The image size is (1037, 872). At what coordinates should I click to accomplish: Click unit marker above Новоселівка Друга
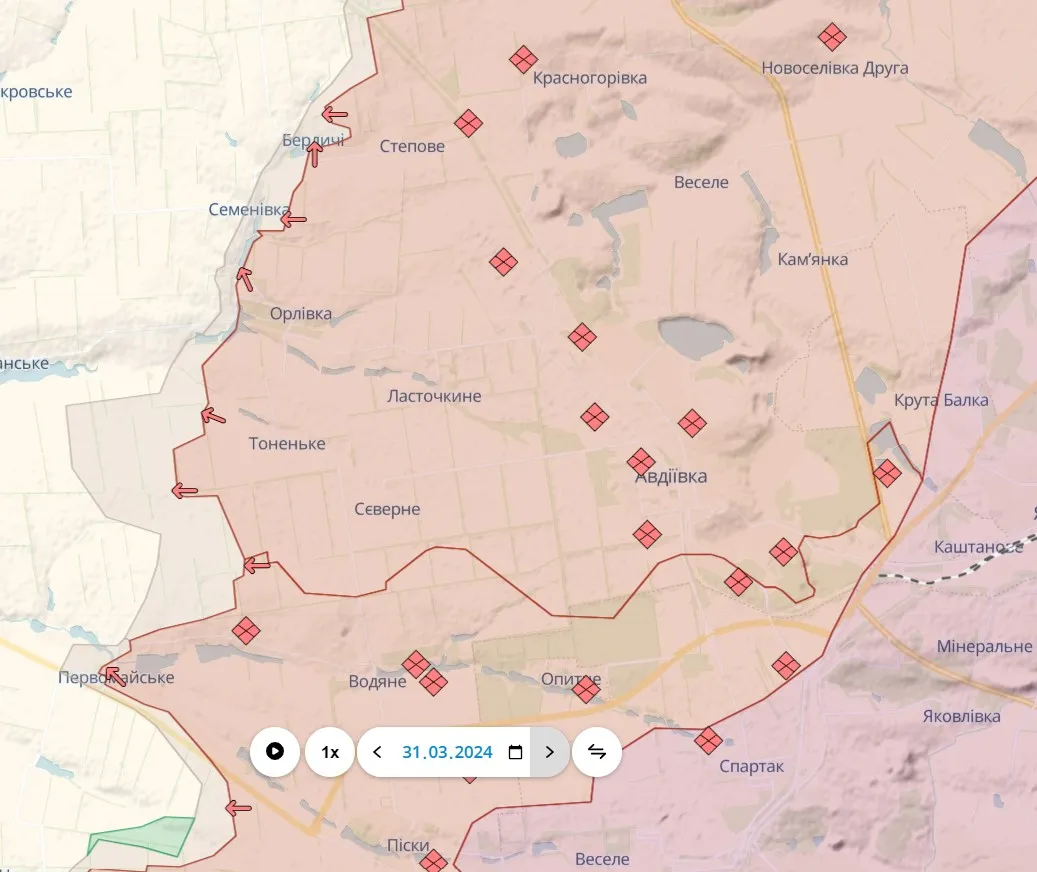pyautogui.click(x=832, y=38)
